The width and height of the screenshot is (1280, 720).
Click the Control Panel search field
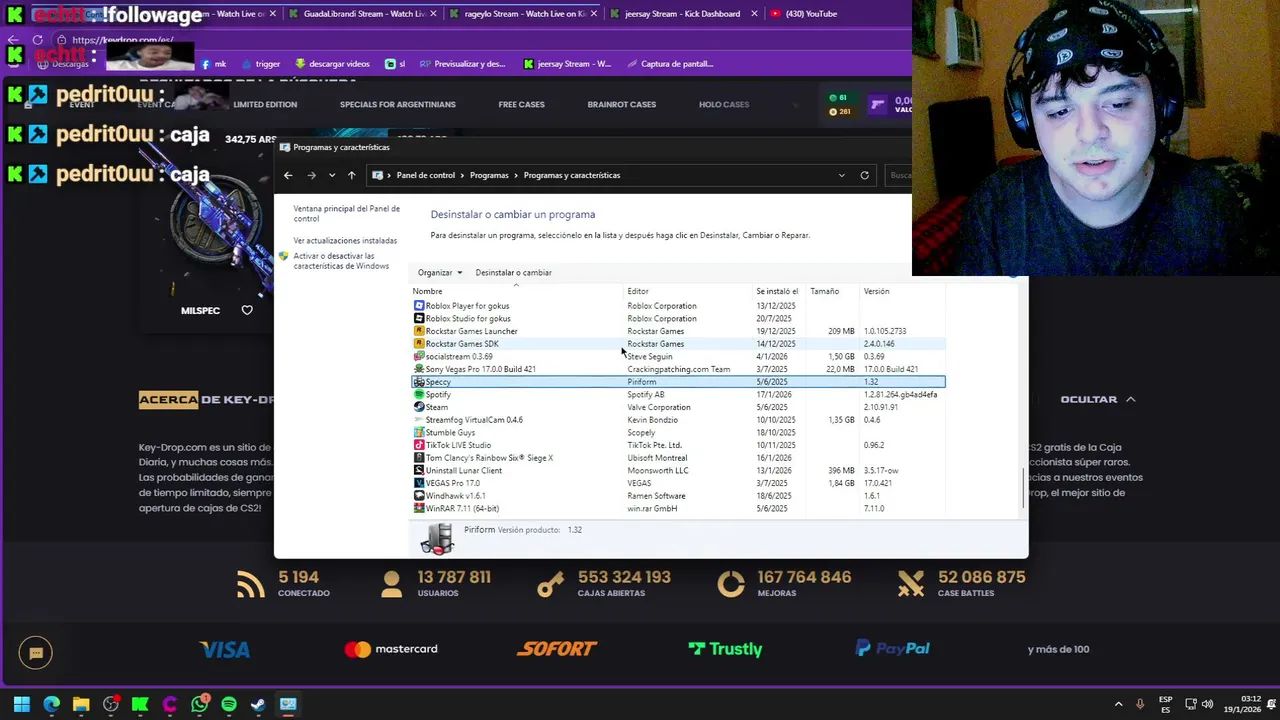coord(899,175)
